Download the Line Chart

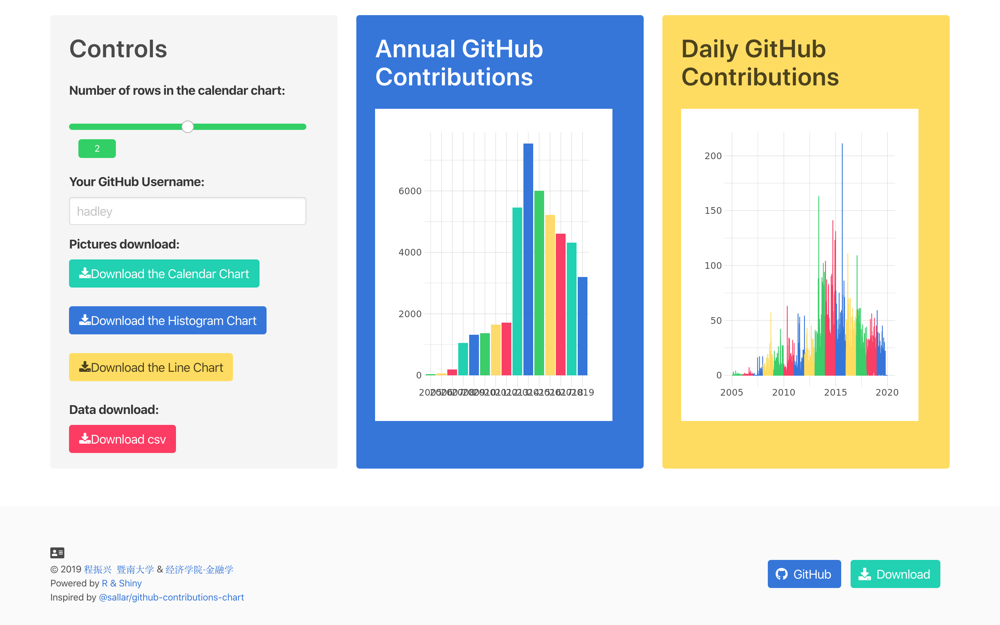coord(151,367)
